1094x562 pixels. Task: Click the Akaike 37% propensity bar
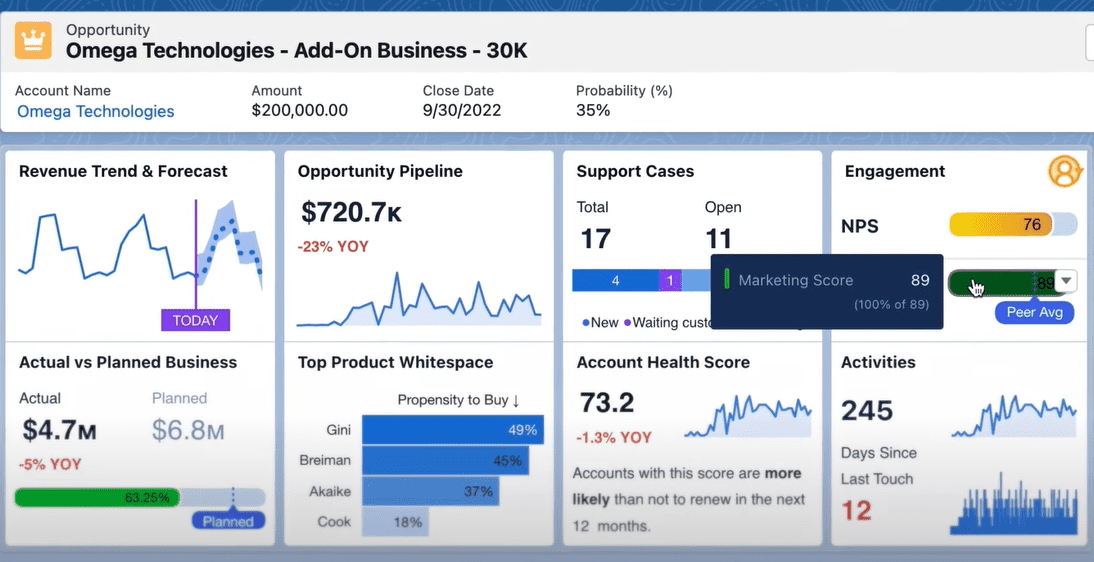click(x=430, y=491)
